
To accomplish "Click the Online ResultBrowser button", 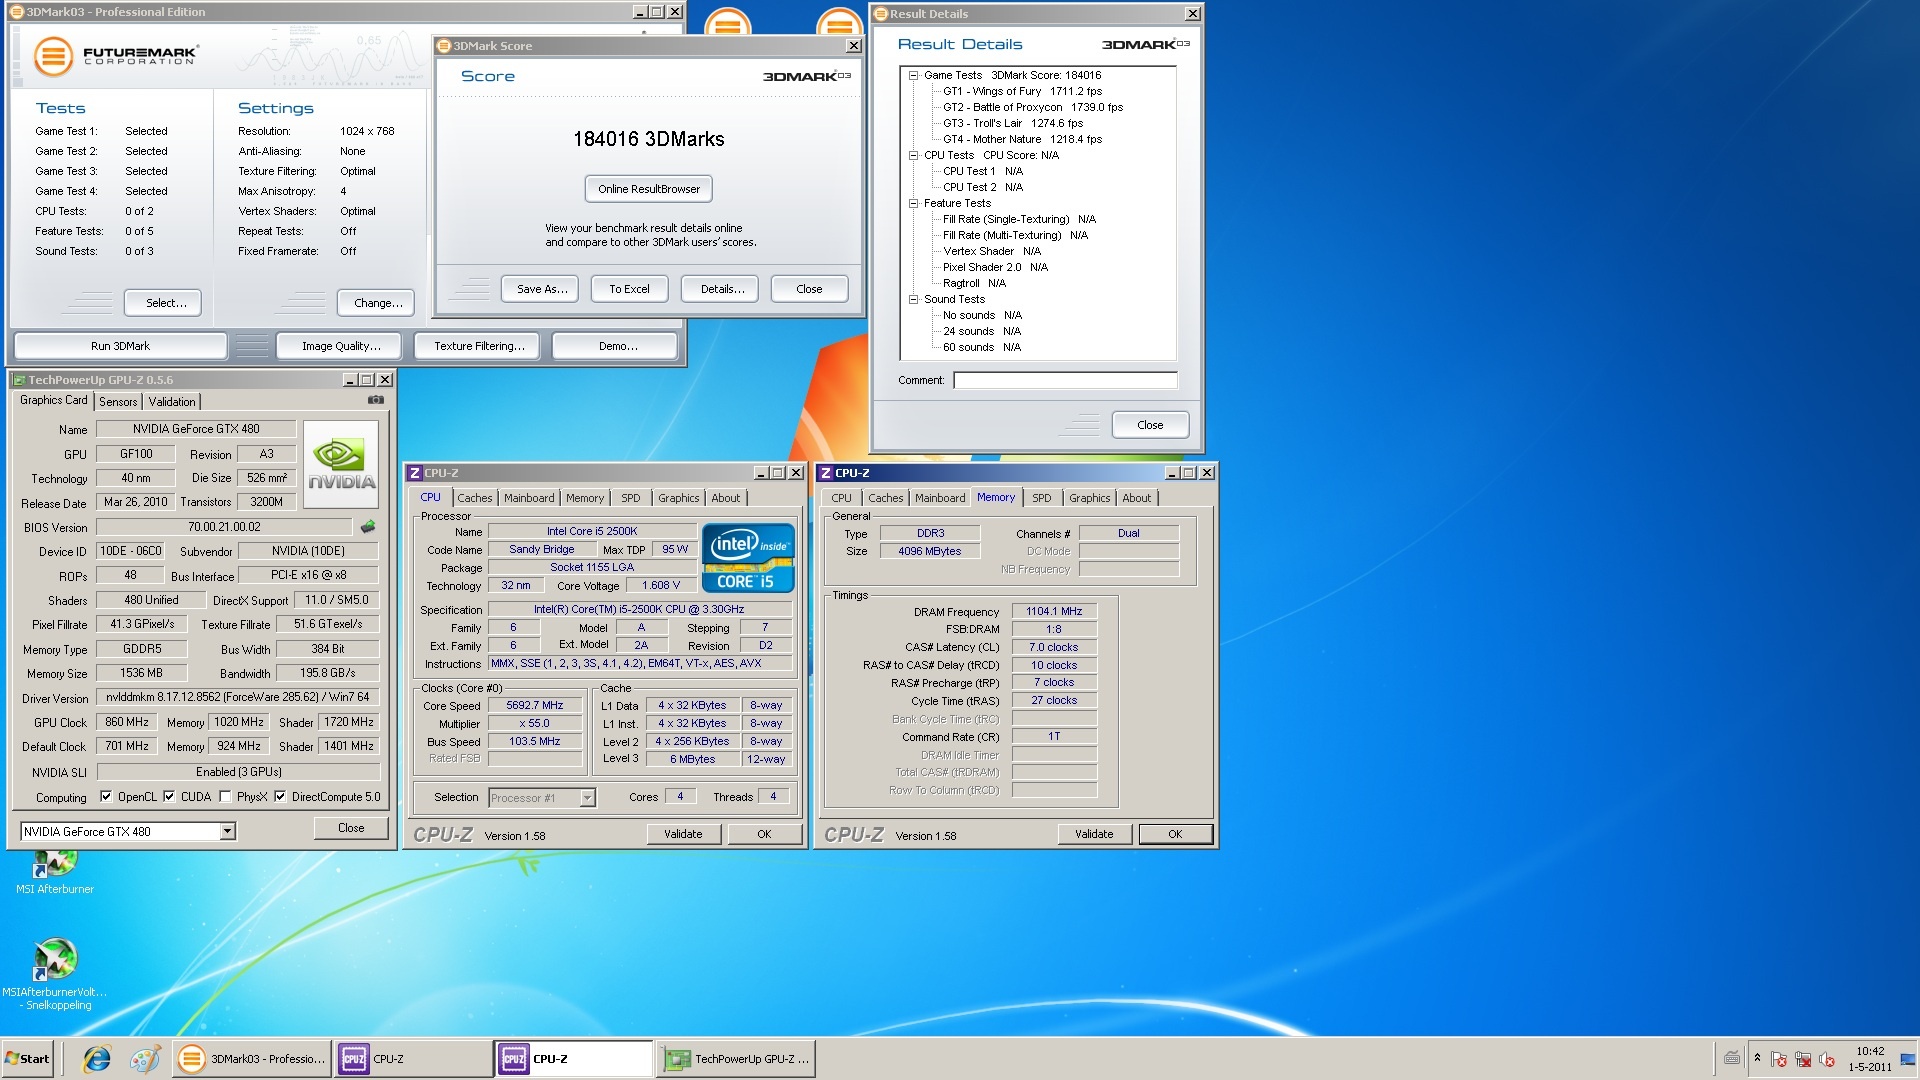I will [648, 189].
